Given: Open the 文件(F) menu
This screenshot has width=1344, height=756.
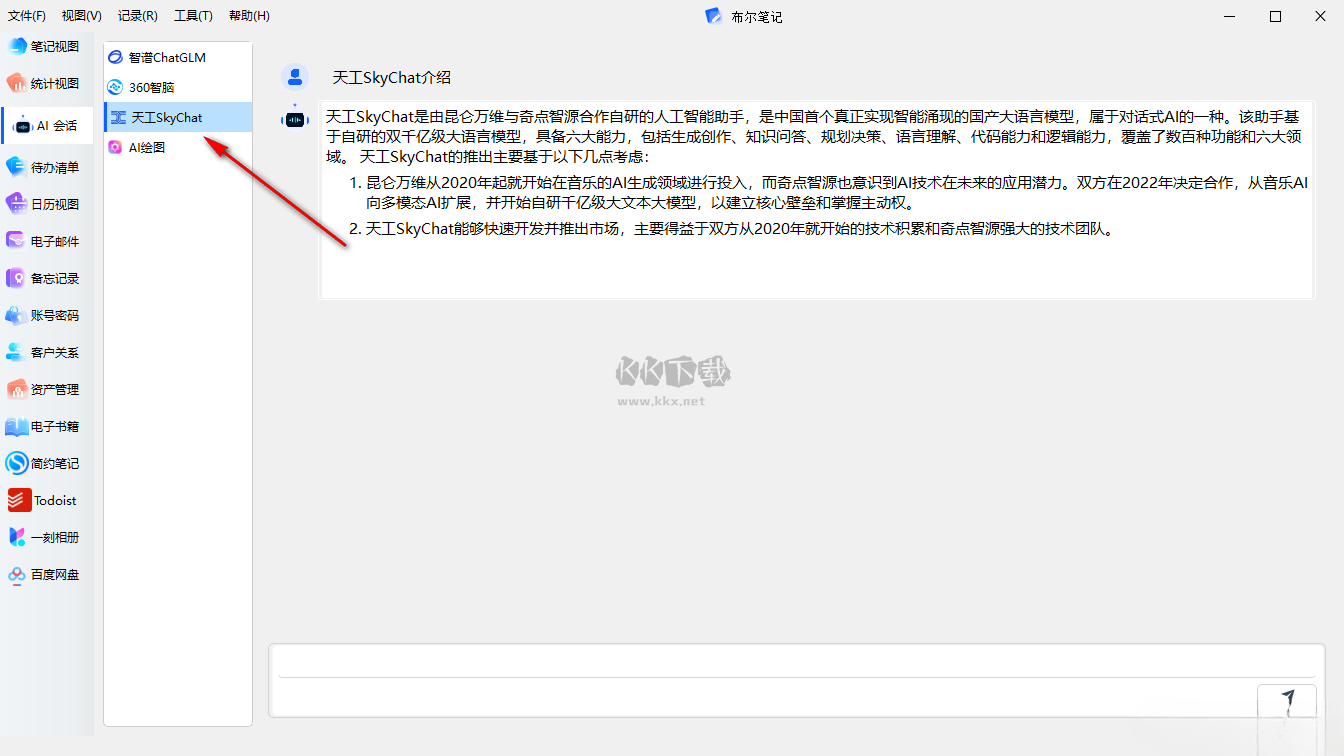Looking at the screenshot, I should 27,16.
